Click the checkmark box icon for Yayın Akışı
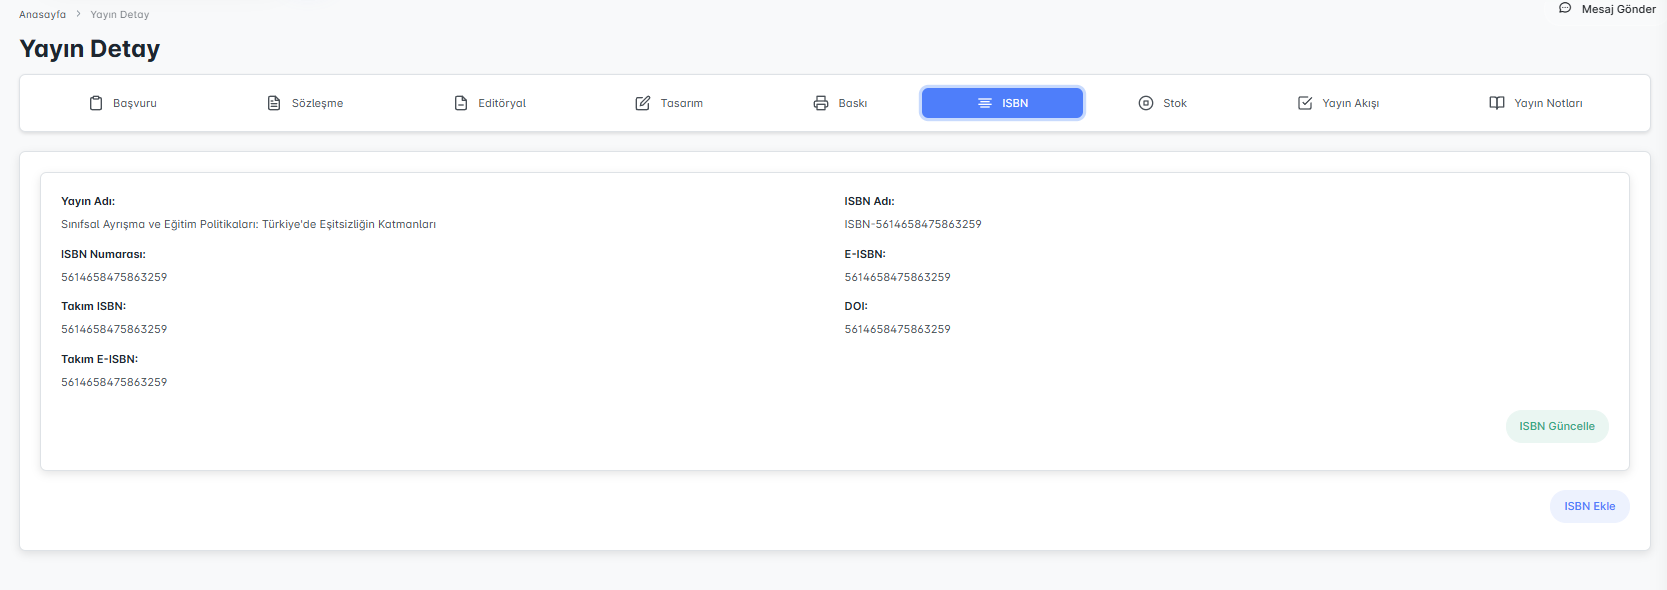1667x590 pixels. click(x=1305, y=103)
